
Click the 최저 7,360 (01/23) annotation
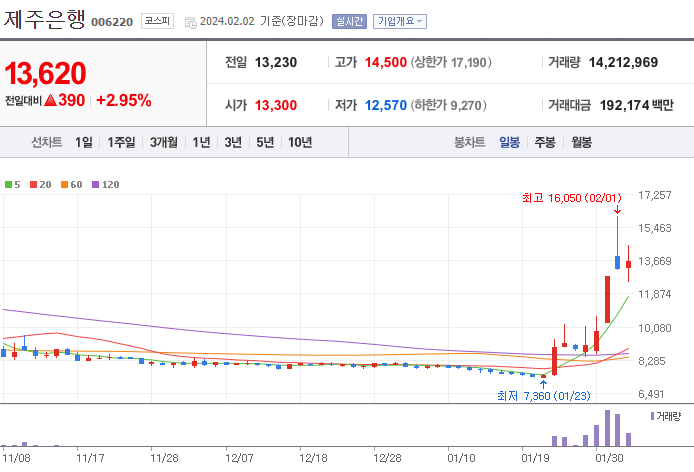pos(544,396)
